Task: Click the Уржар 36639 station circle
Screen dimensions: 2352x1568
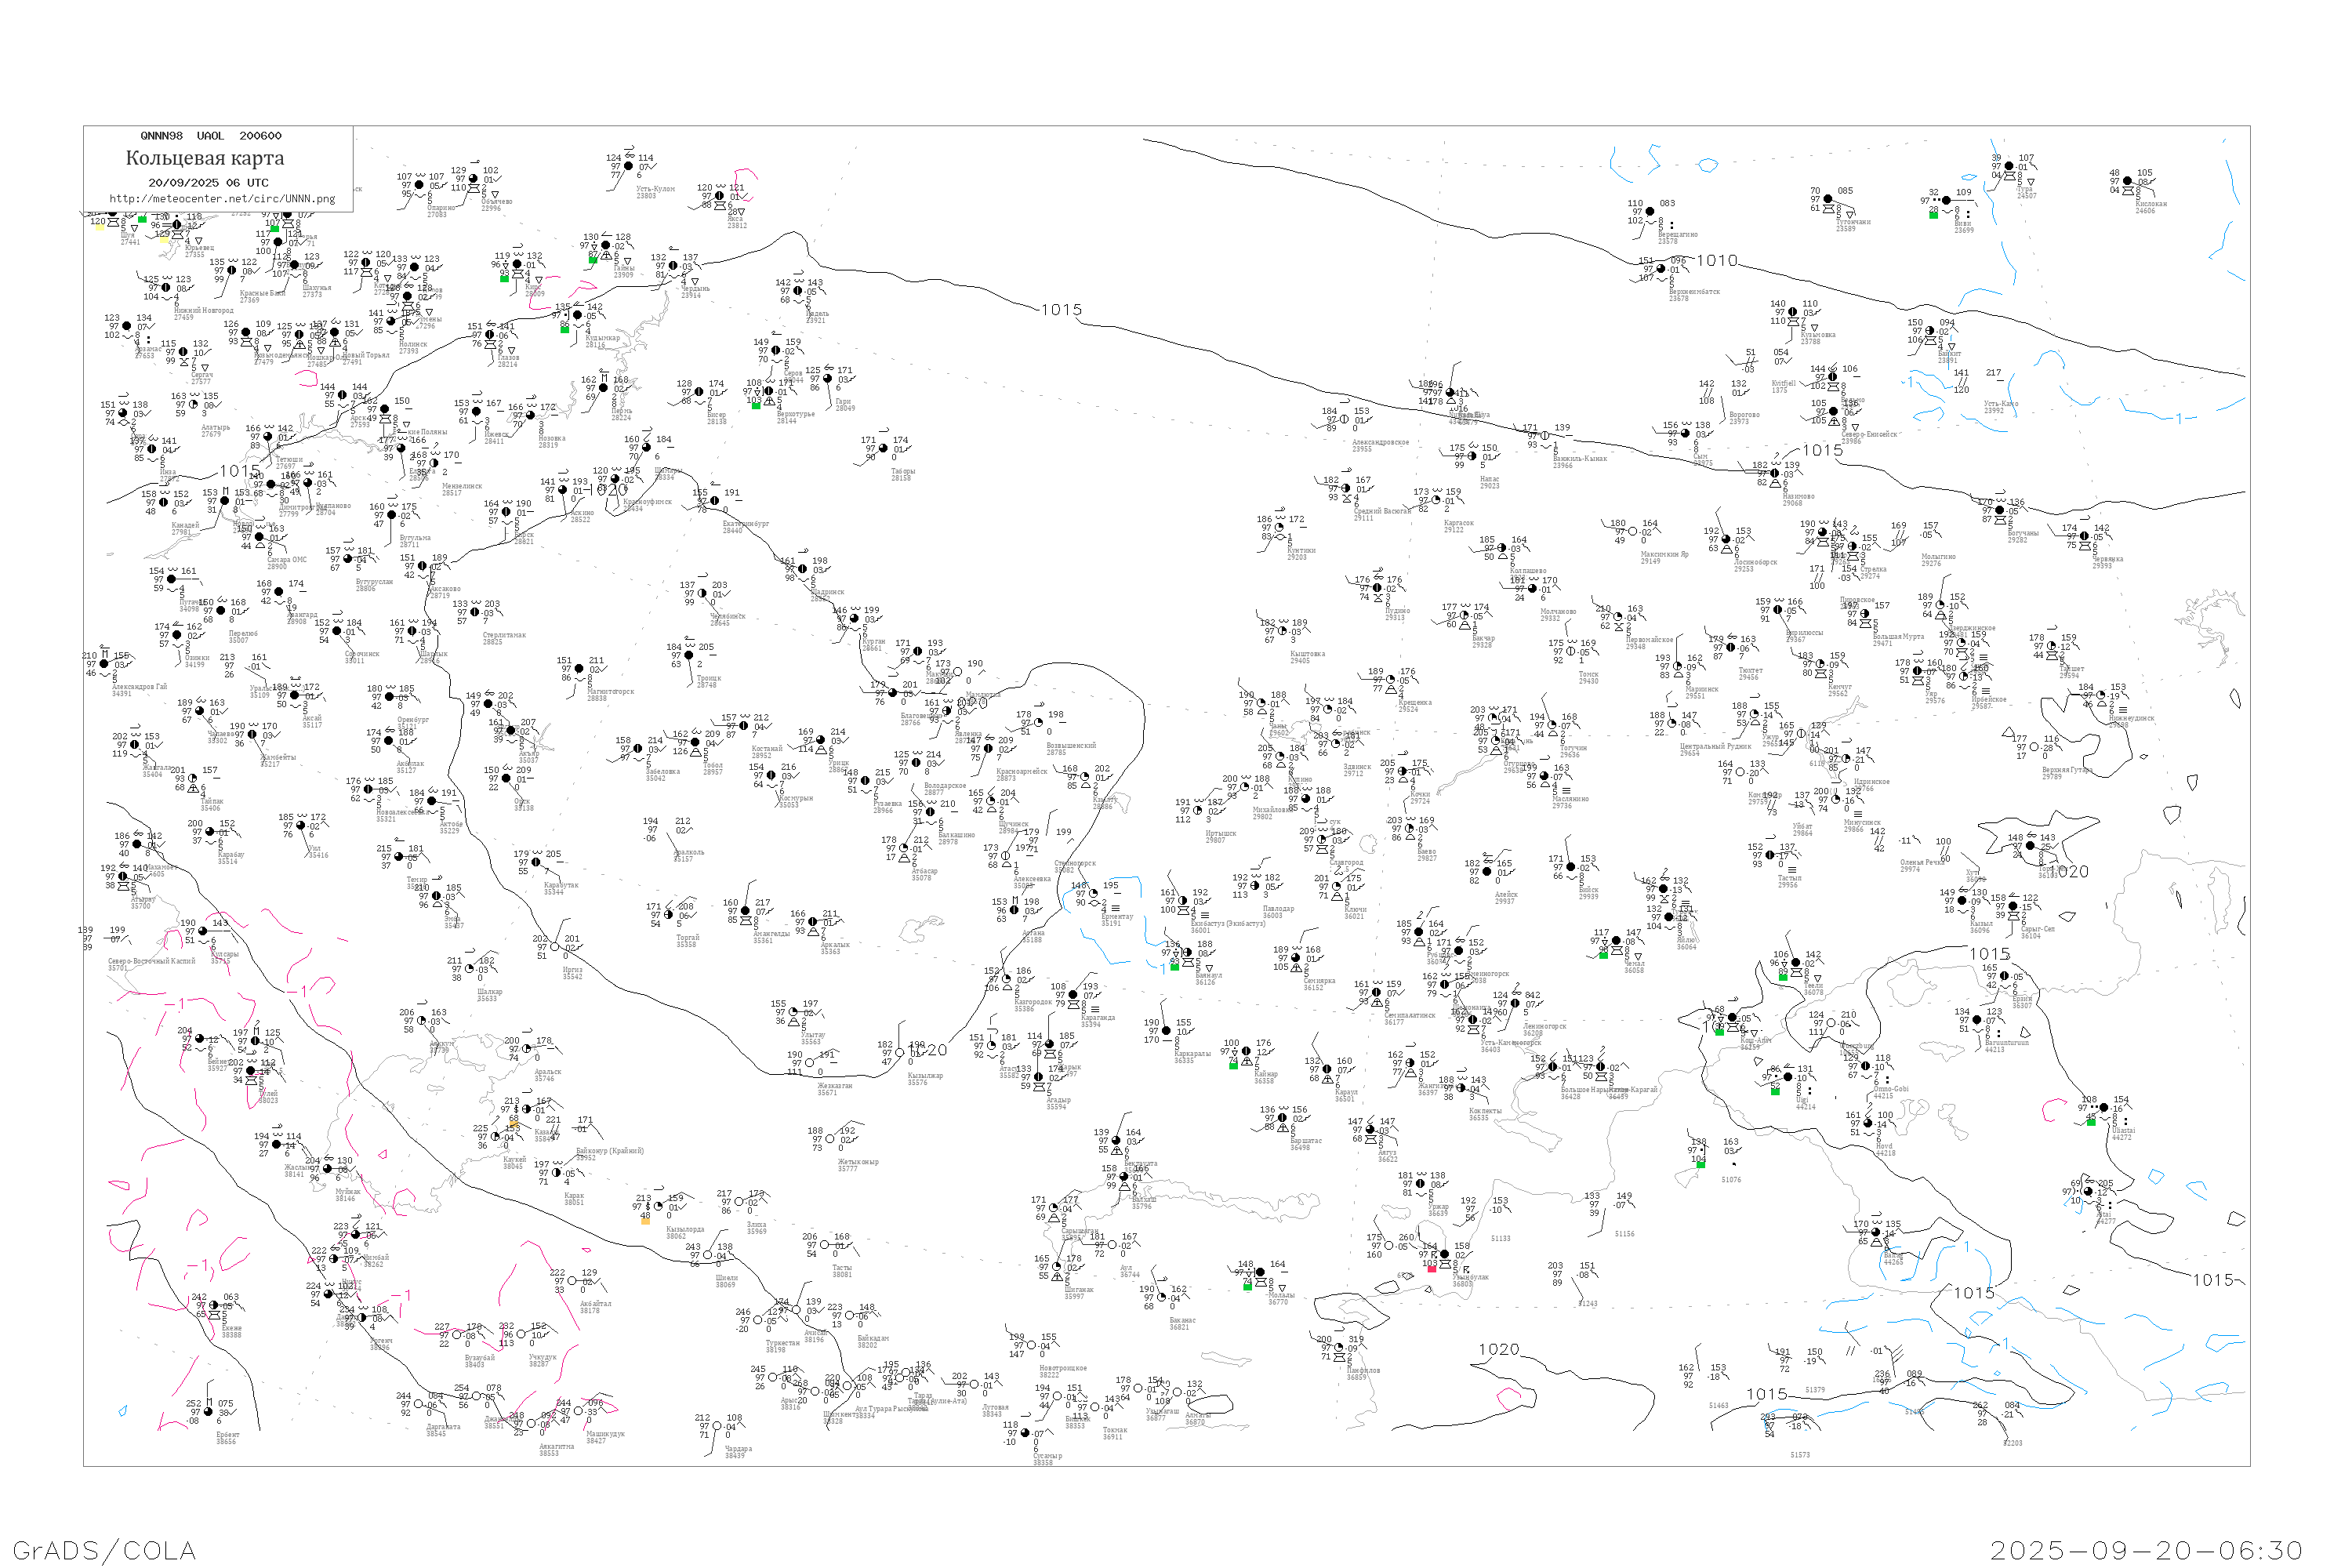Action: tap(1420, 1184)
